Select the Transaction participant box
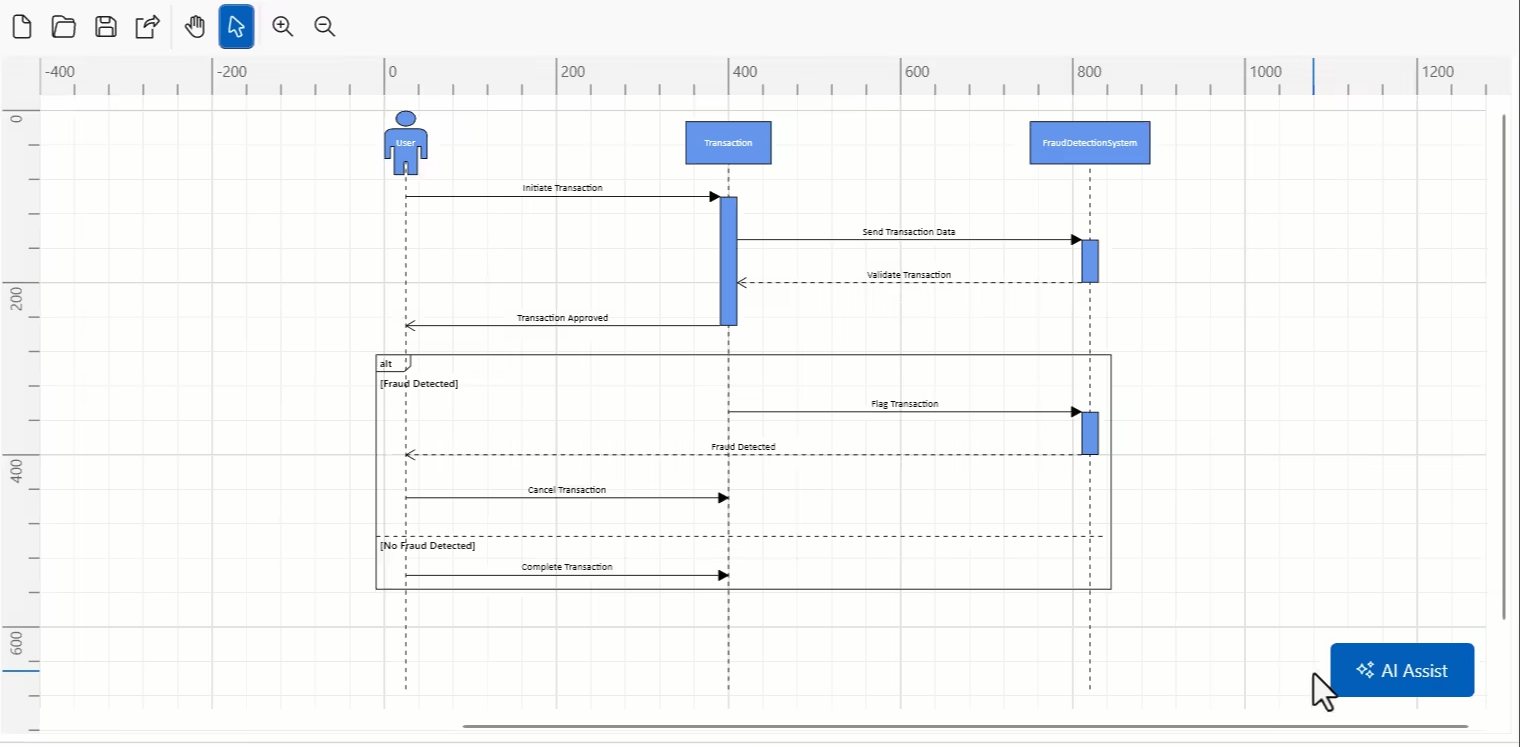The width and height of the screenshot is (1520, 747). (728, 143)
